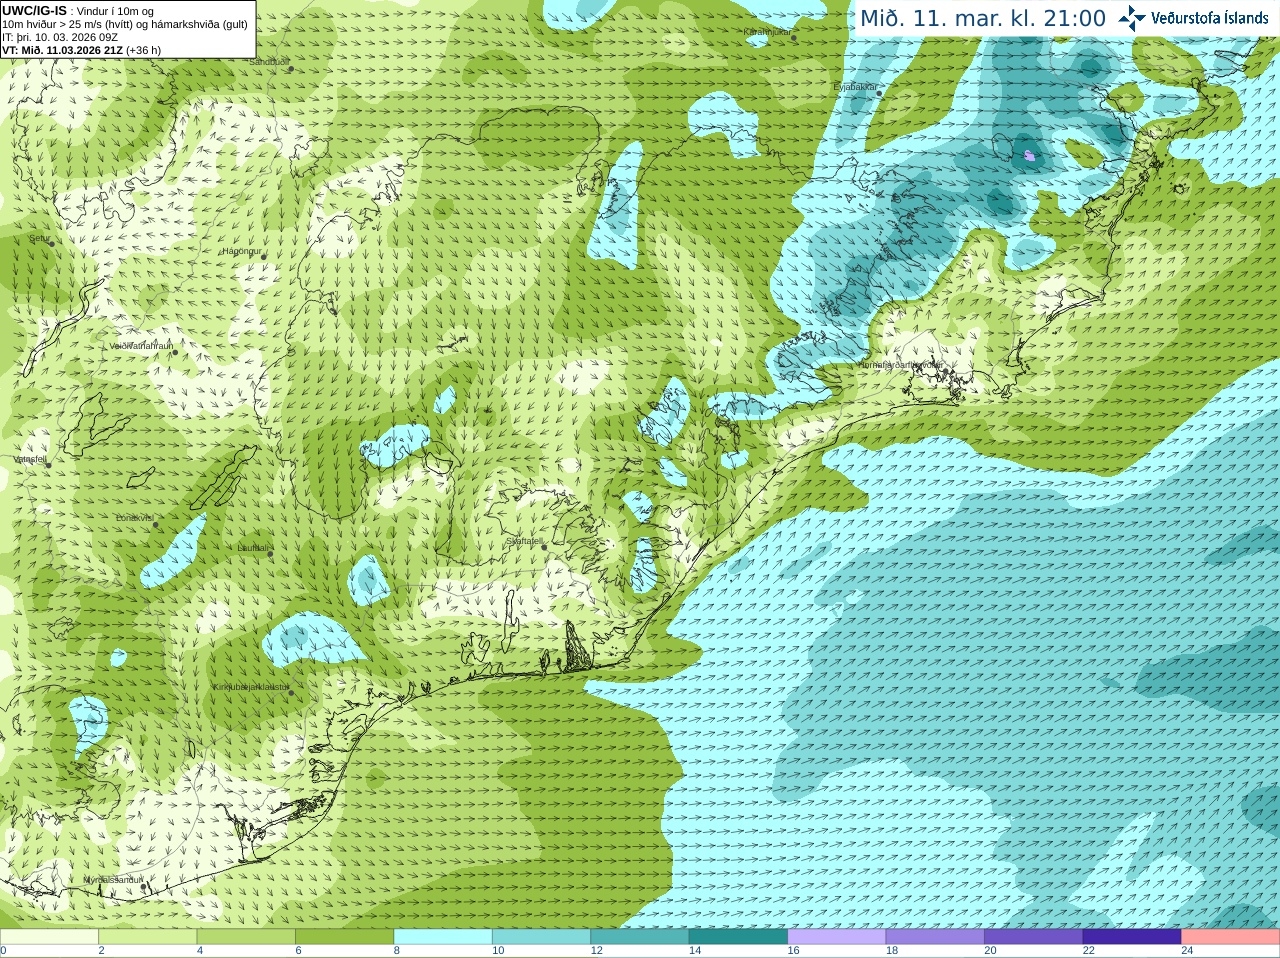
Task: Click the Vatnsfell station label
Action: click(x=30, y=459)
